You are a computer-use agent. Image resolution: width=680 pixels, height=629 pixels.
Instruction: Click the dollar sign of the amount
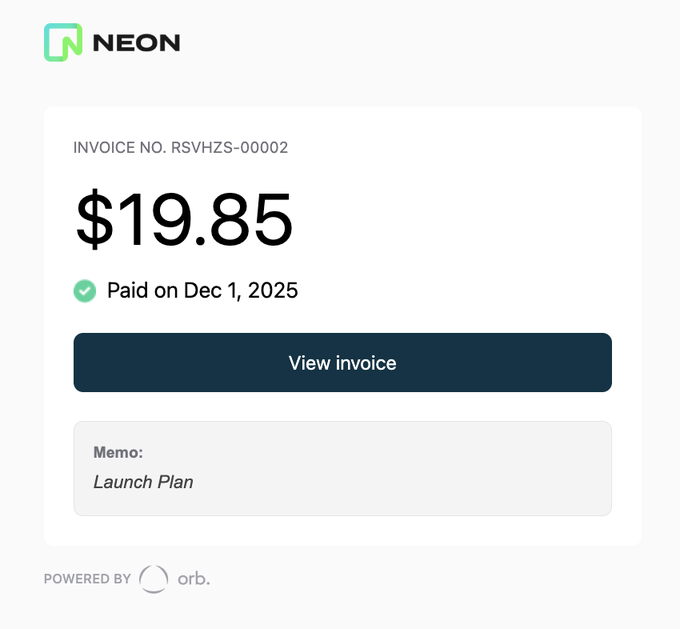pyautogui.click(x=95, y=219)
